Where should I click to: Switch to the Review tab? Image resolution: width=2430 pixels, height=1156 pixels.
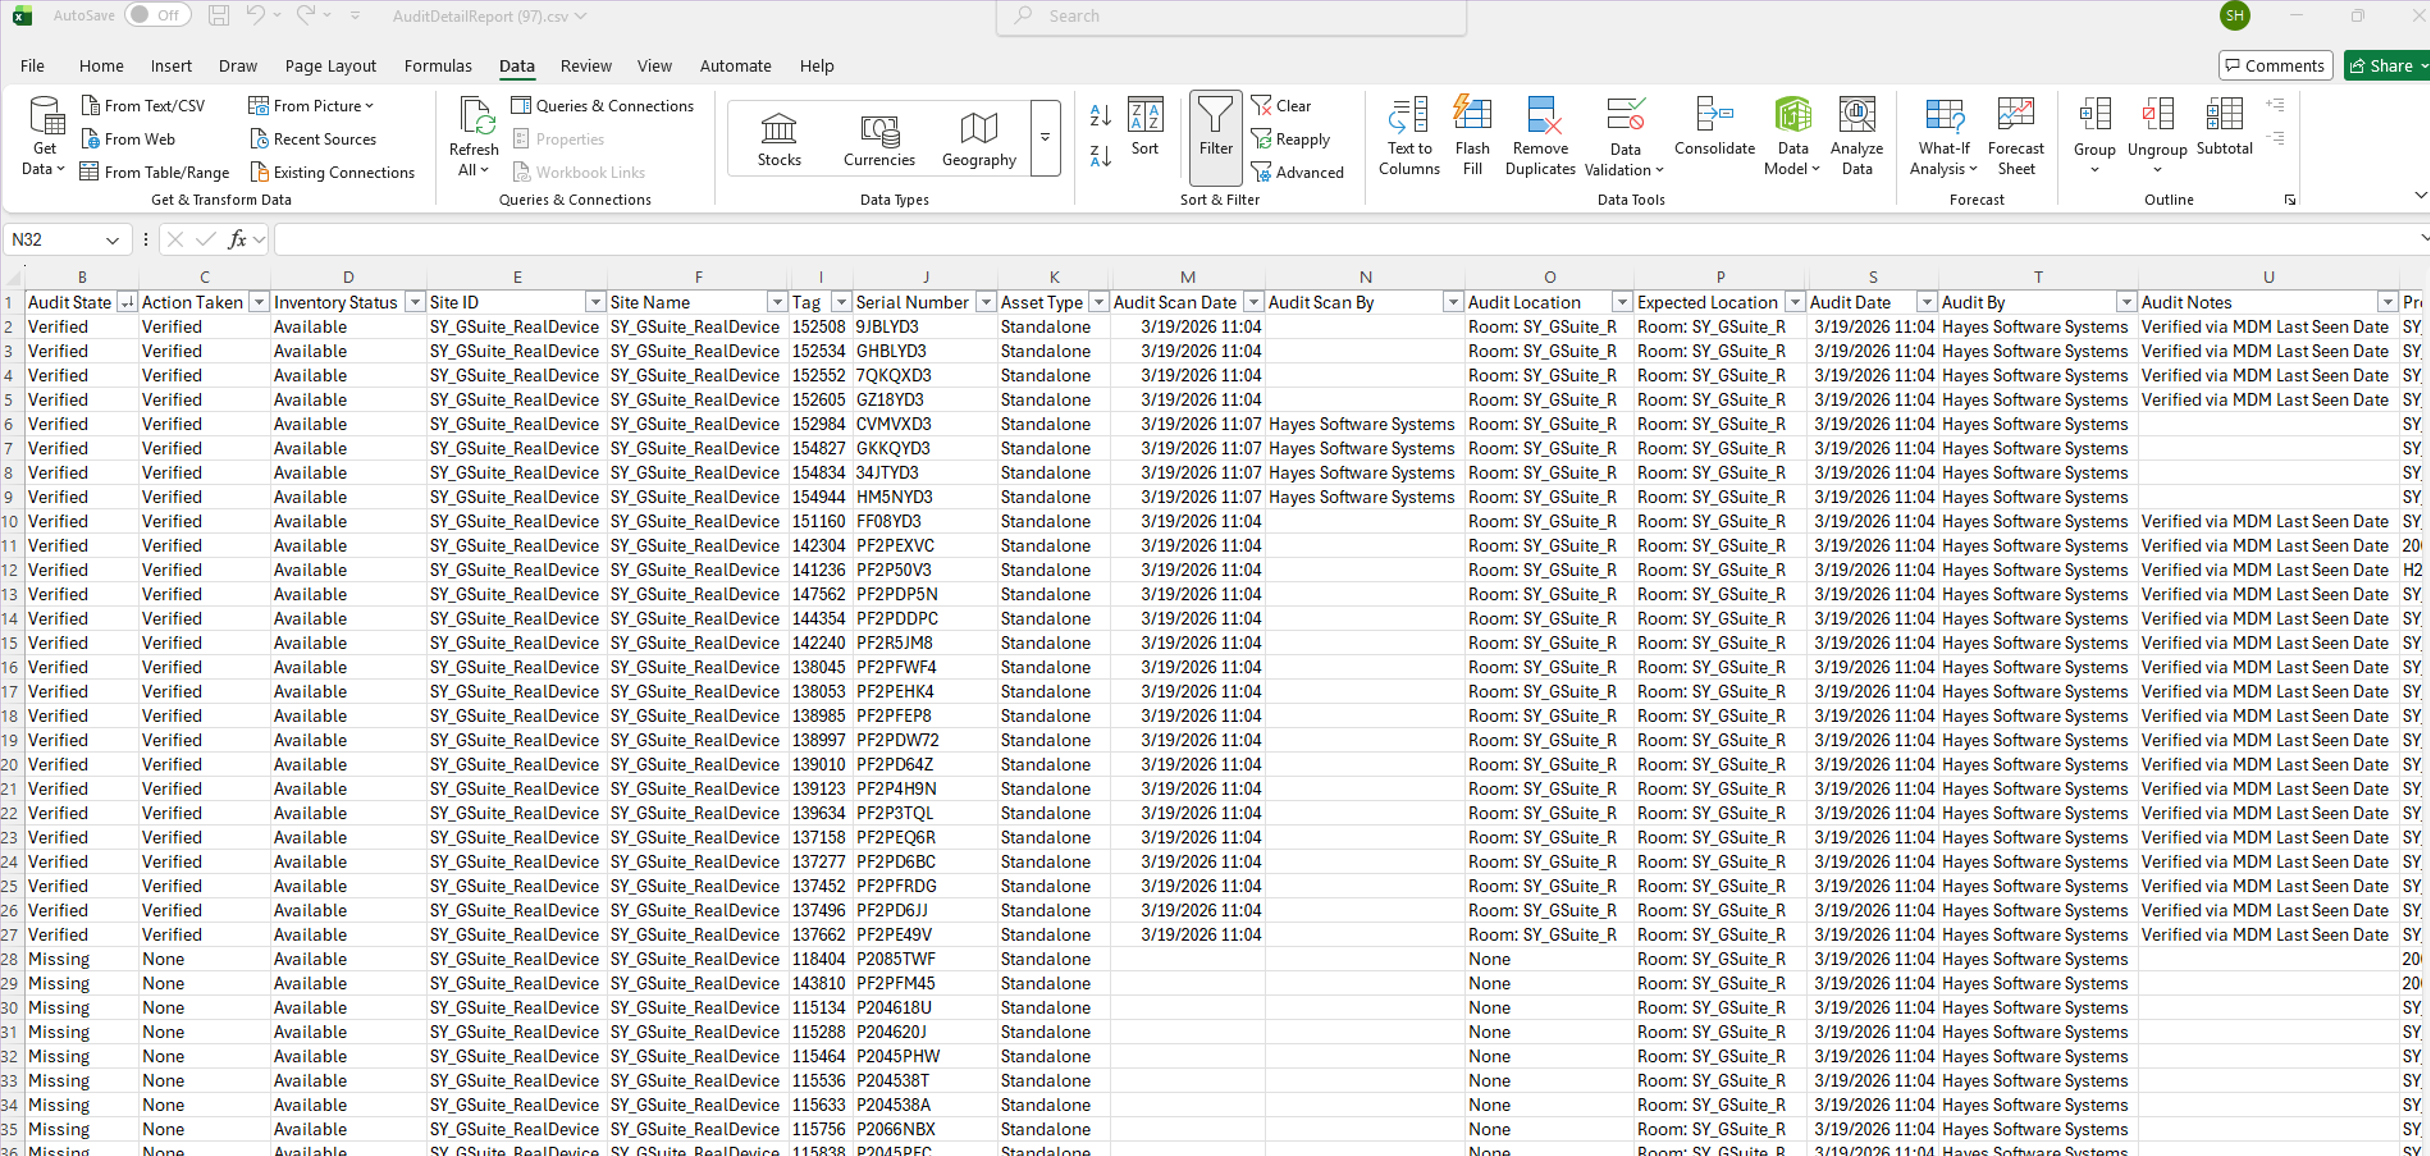pos(586,66)
